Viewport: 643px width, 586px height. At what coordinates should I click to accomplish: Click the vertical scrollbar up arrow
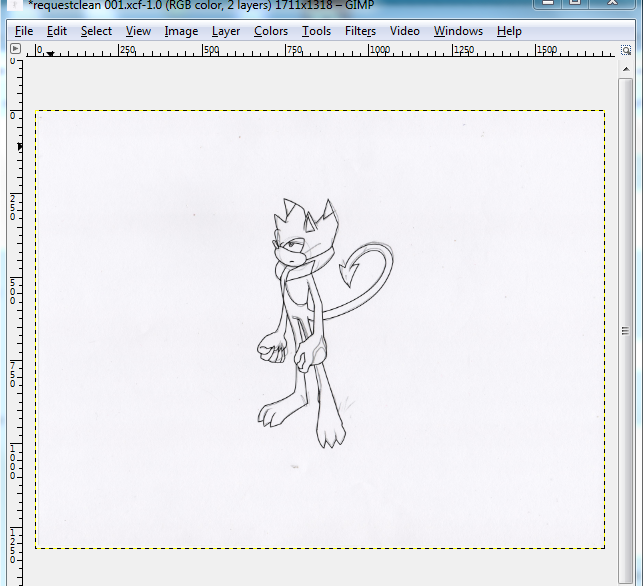(626, 69)
